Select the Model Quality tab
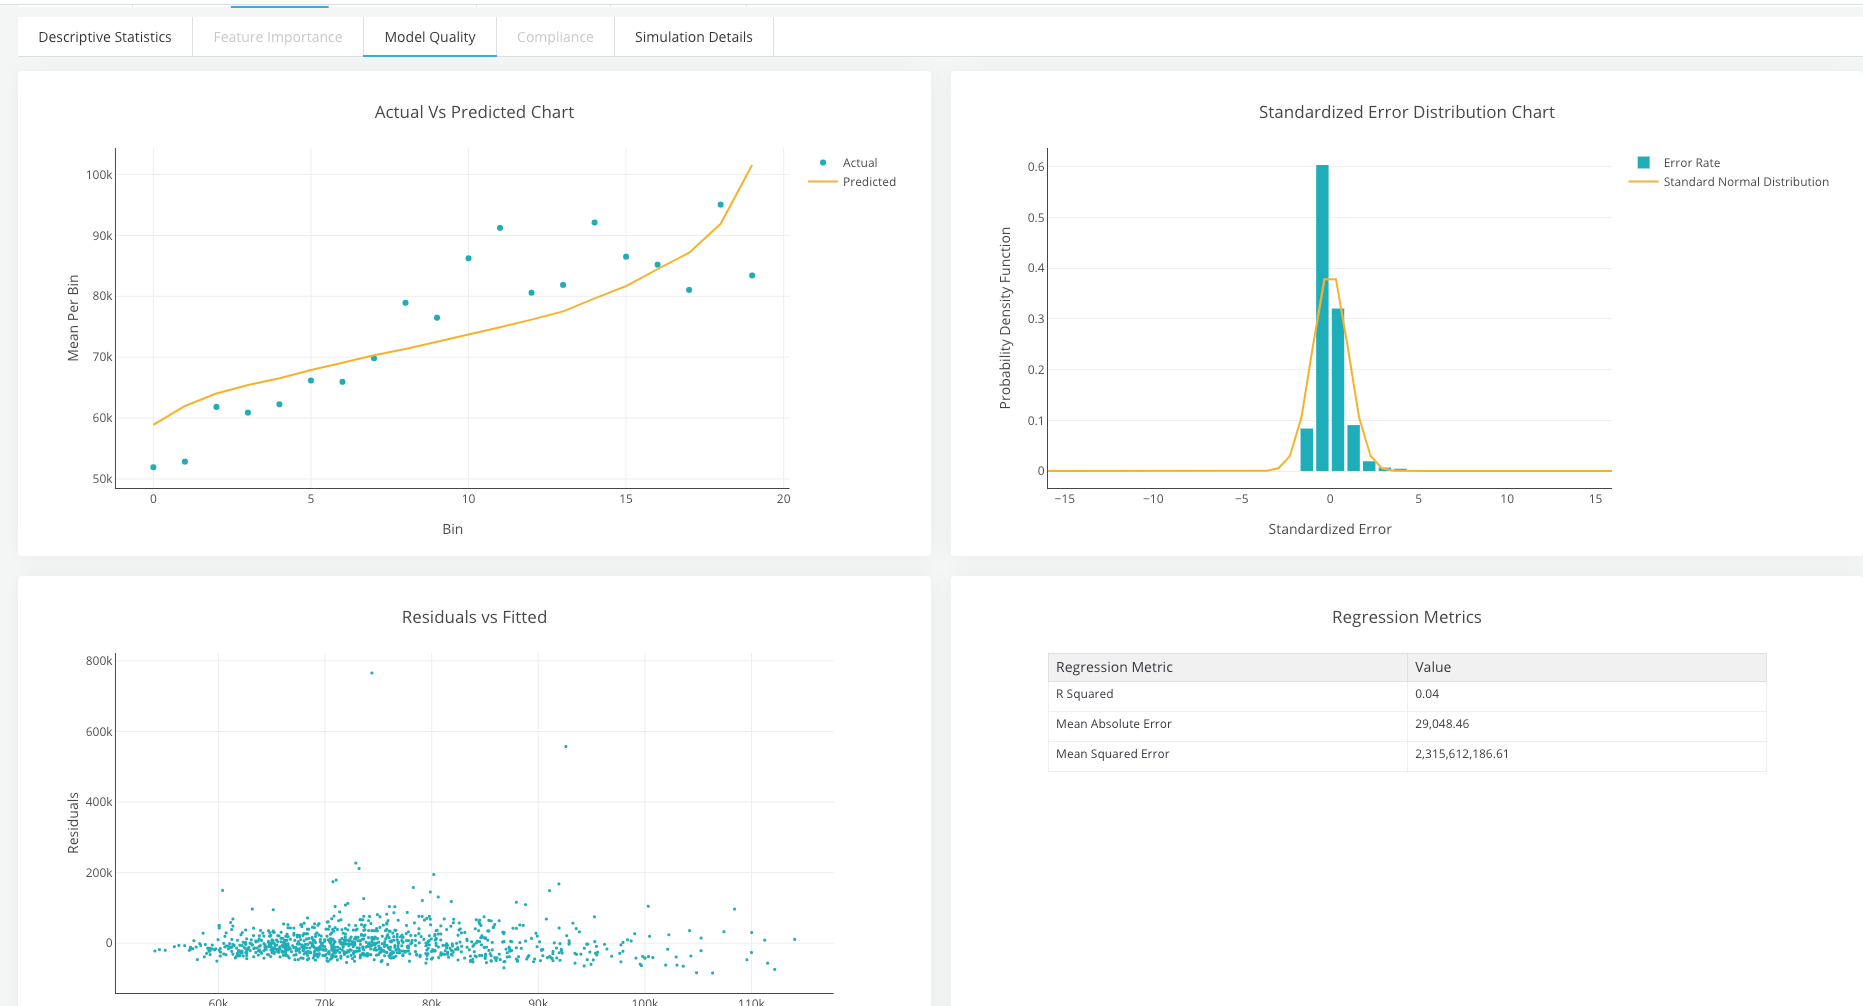Image resolution: width=1863 pixels, height=1006 pixels. 430,37
